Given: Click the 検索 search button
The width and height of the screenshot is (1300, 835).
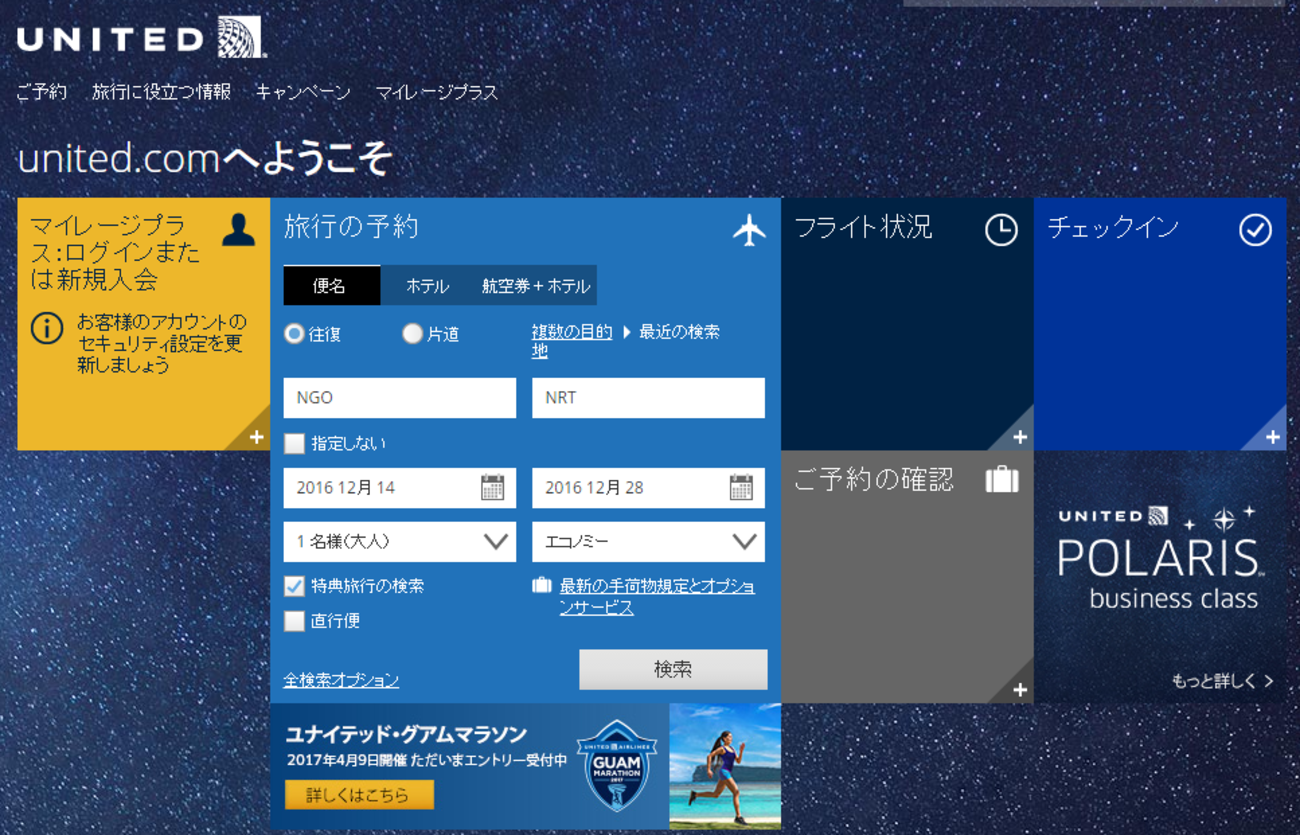Looking at the screenshot, I should point(673,670).
